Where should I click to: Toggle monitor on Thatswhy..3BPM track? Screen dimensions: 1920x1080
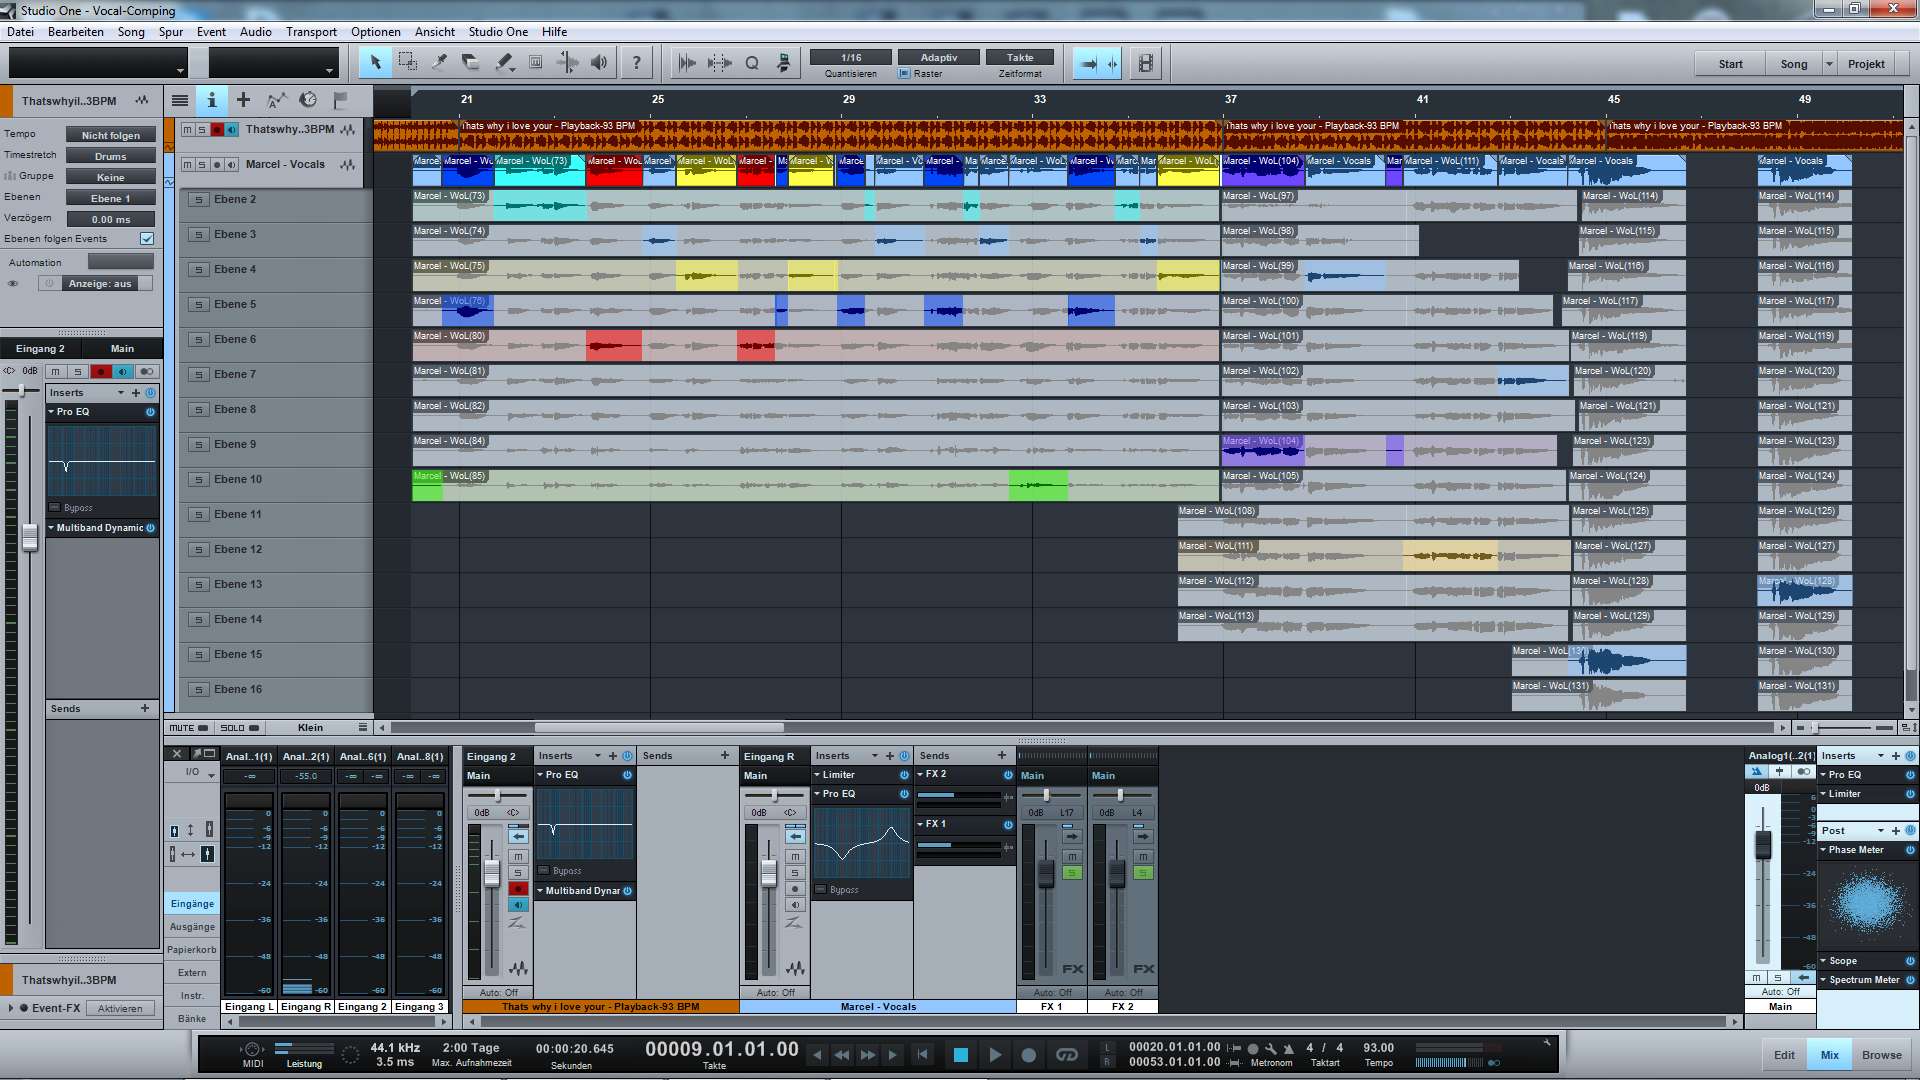232,129
